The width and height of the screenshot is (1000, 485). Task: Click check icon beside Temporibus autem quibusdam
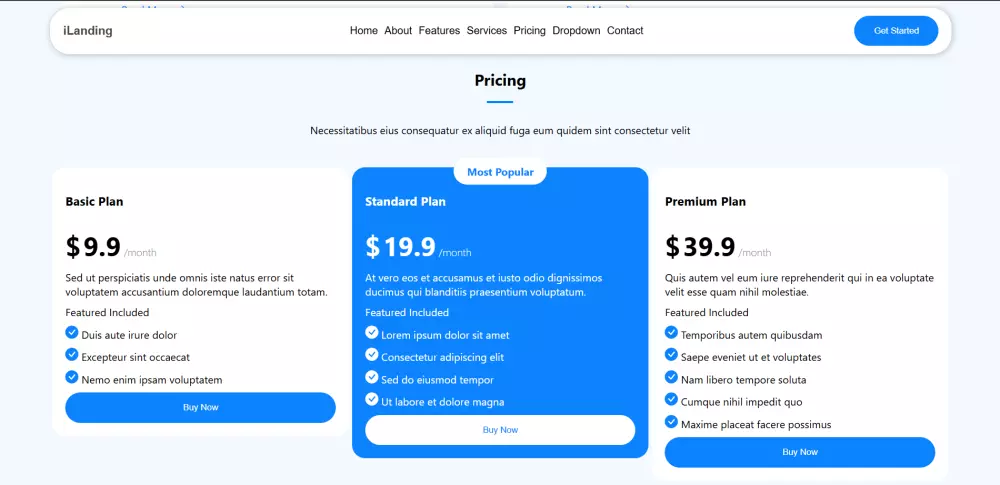click(x=672, y=333)
